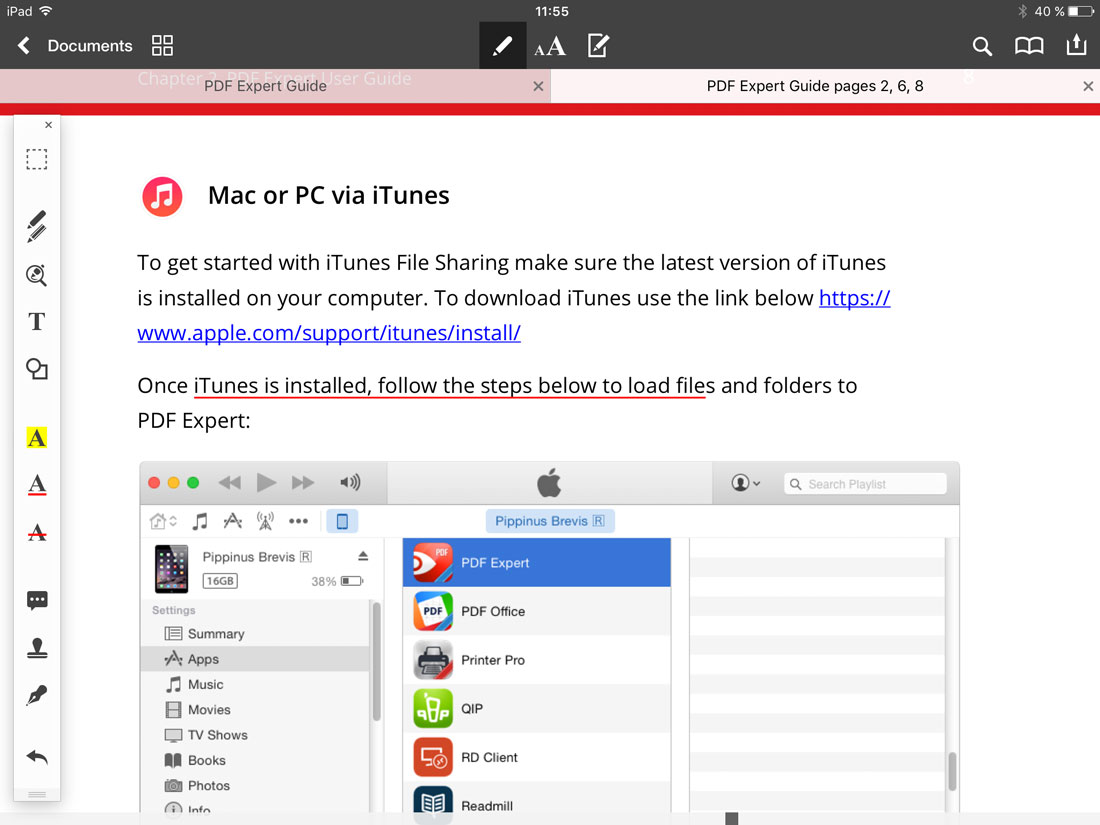The image size is (1100, 825).
Task: Undo the last annotation
Action: point(36,757)
